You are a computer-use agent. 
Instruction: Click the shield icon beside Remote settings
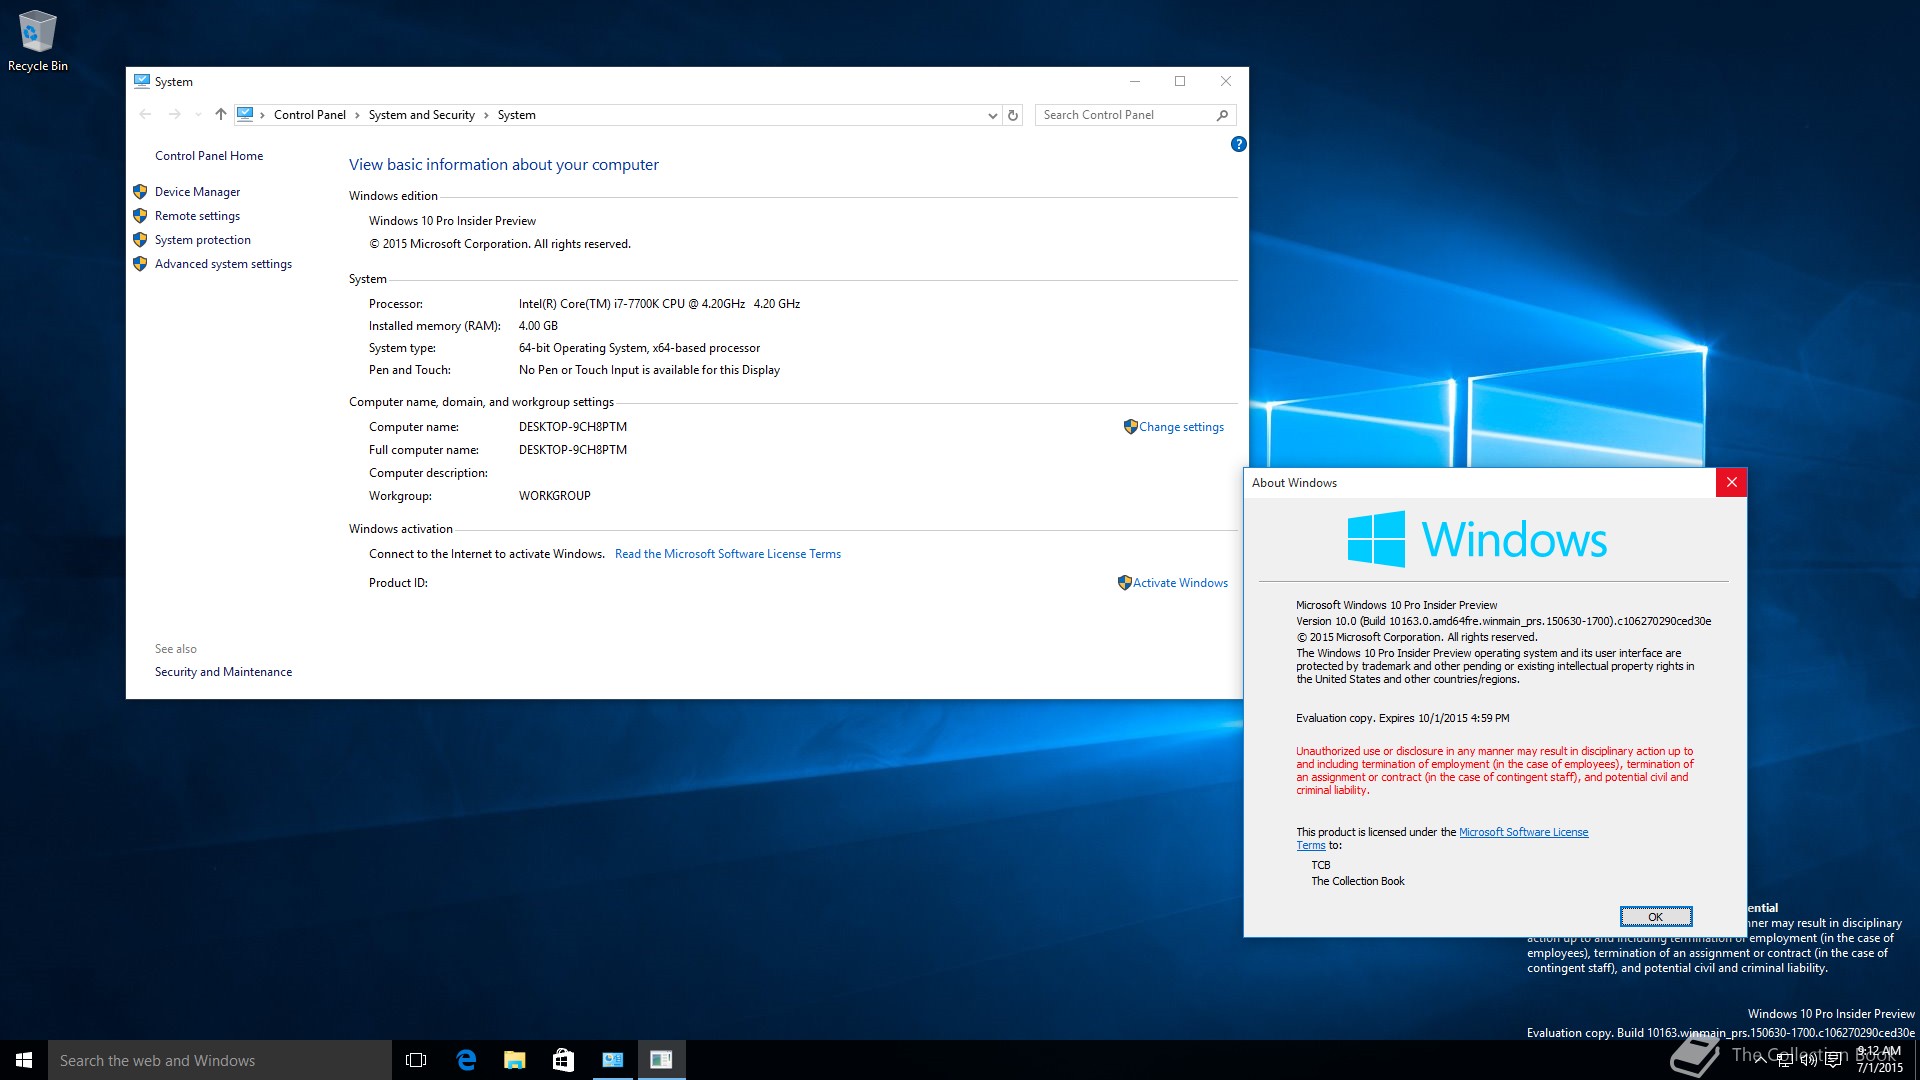pos(140,215)
